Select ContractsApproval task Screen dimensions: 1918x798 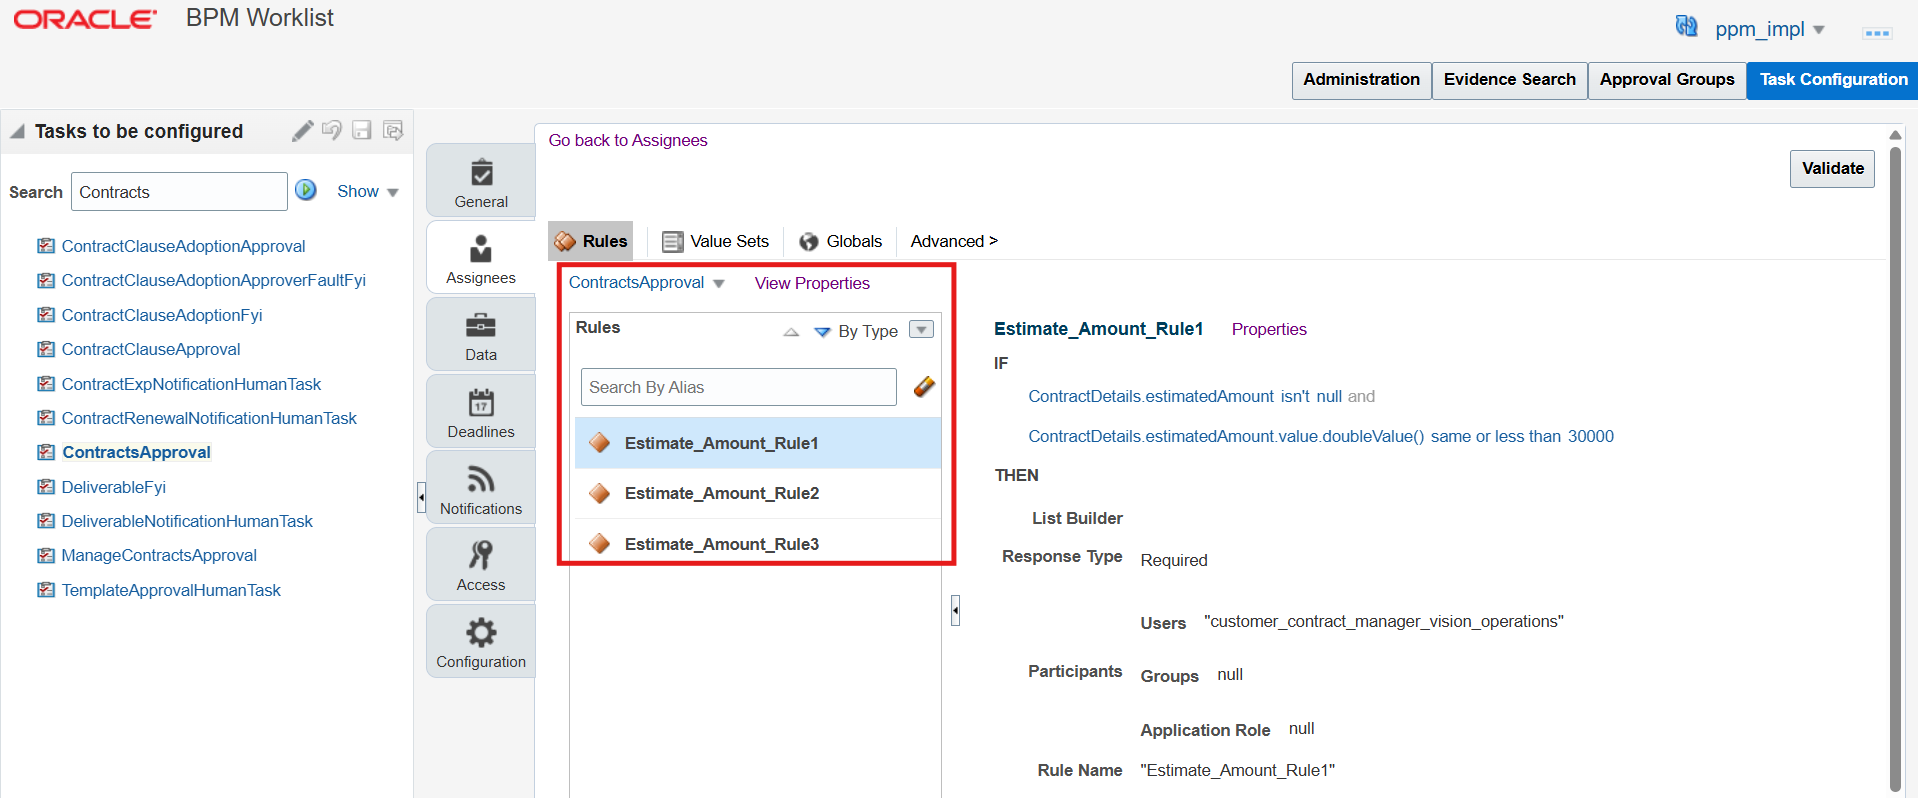[x=136, y=452]
